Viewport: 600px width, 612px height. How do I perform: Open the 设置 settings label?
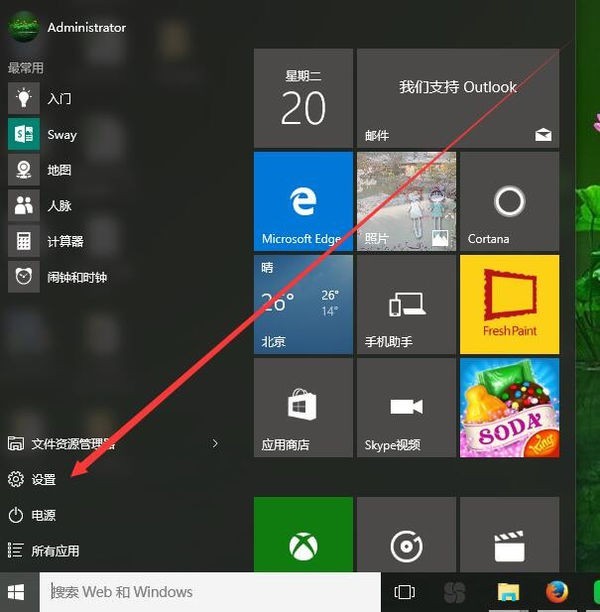[x=44, y=480]
